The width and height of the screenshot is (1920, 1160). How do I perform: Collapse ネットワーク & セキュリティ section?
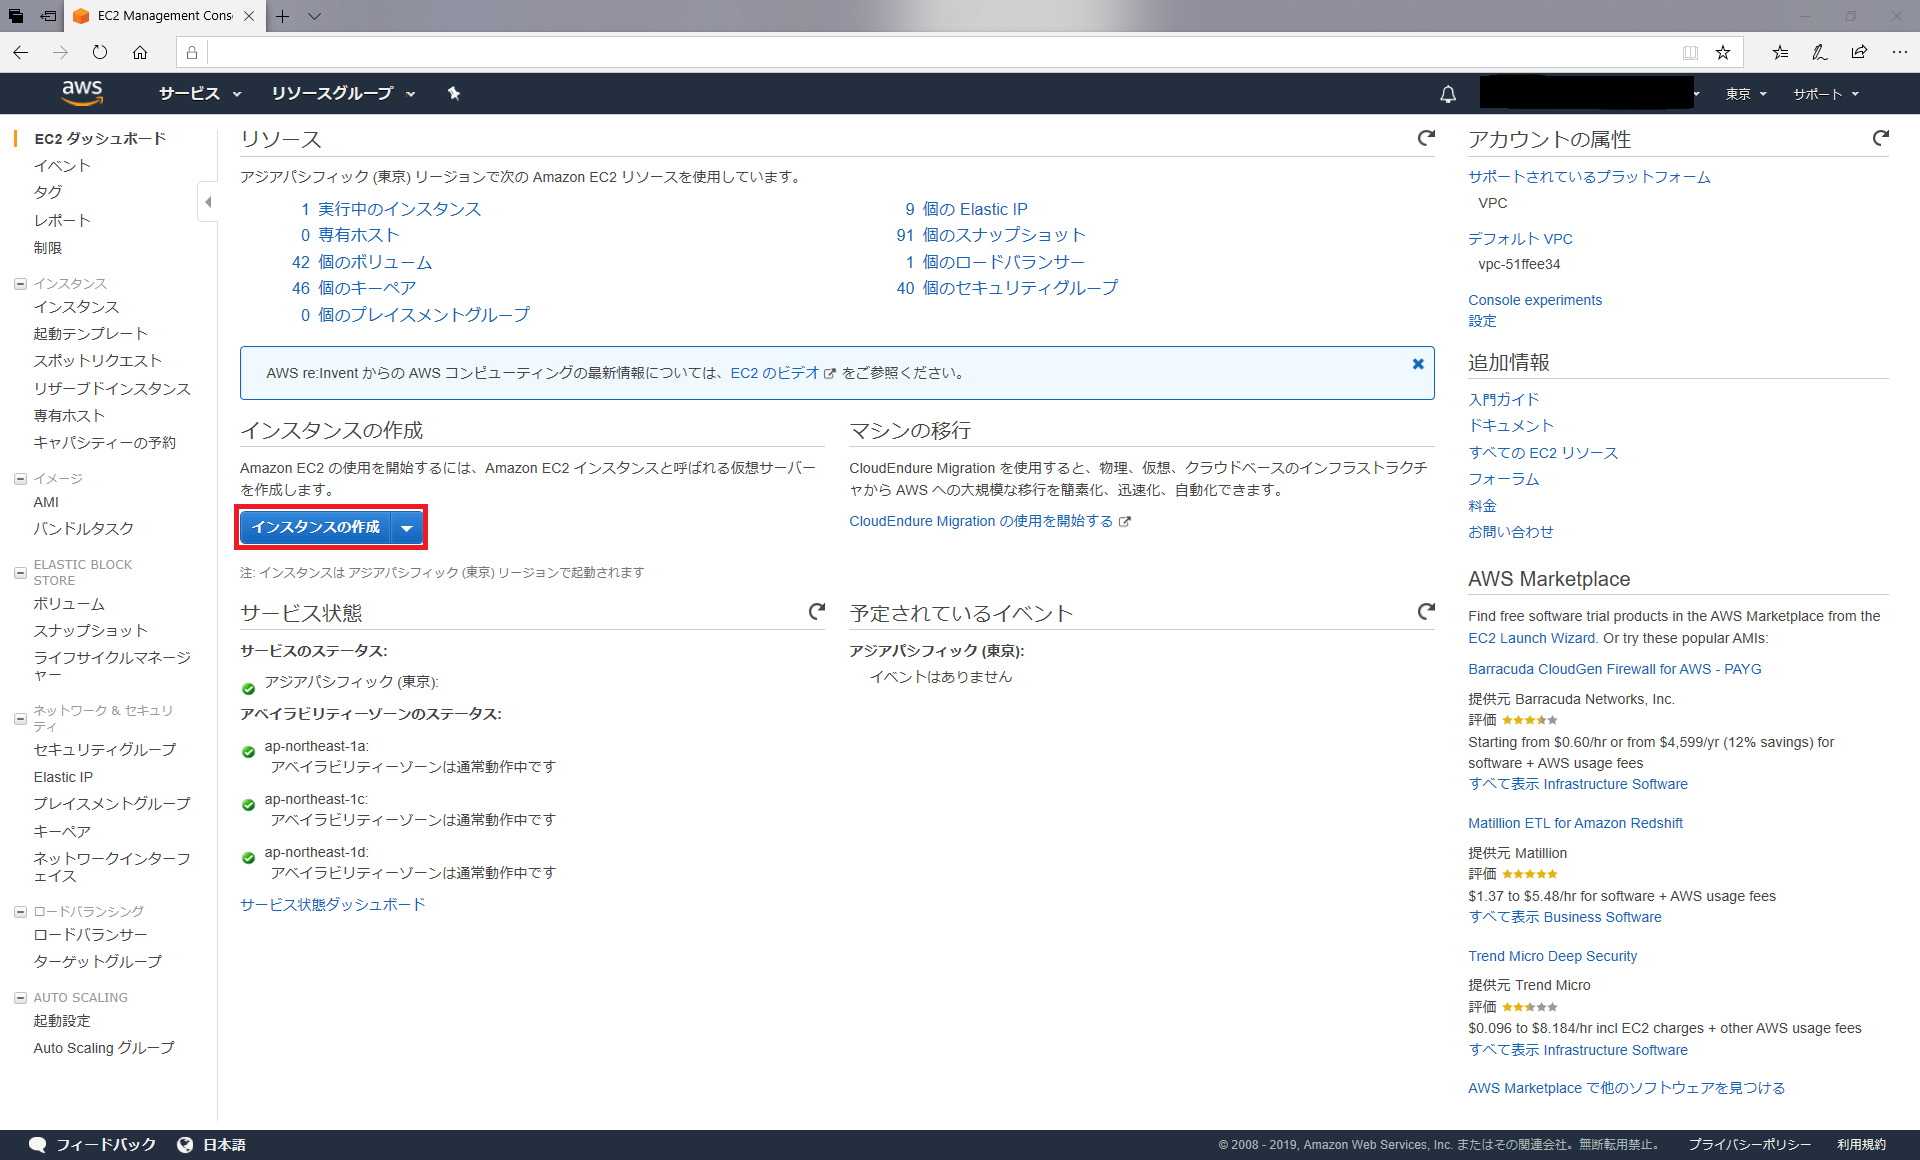tap(20, 718)
